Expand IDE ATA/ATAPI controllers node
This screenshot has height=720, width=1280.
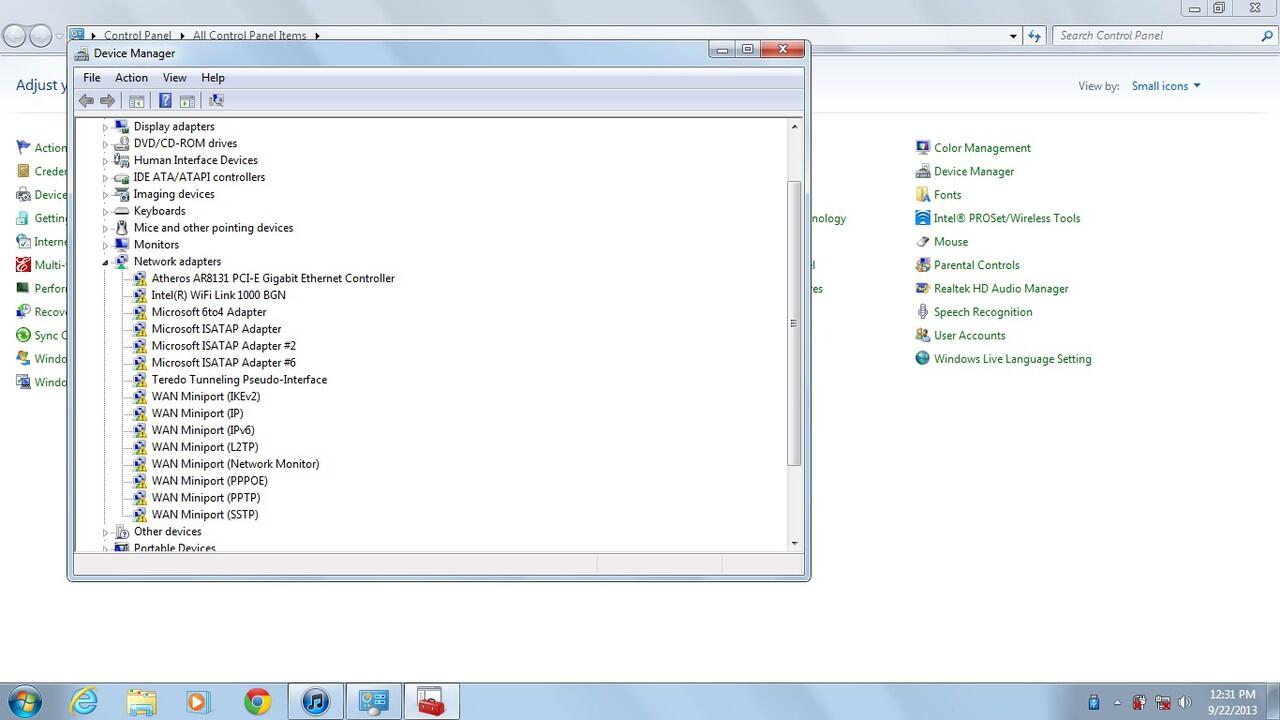105,178
